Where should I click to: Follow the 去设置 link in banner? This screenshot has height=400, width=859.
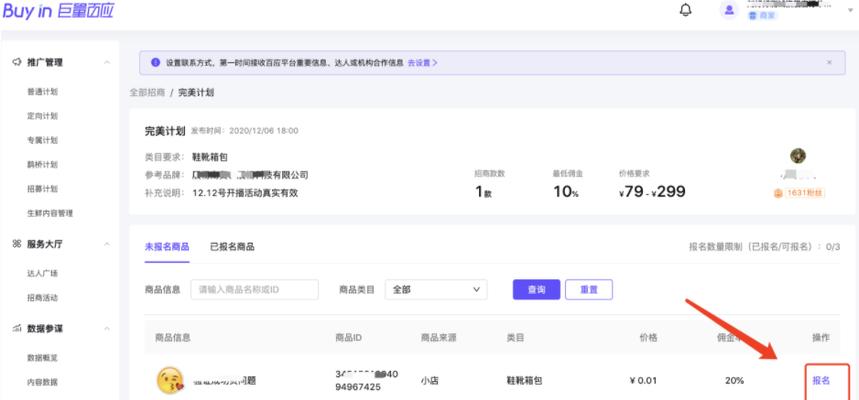[x=422, y=62]
